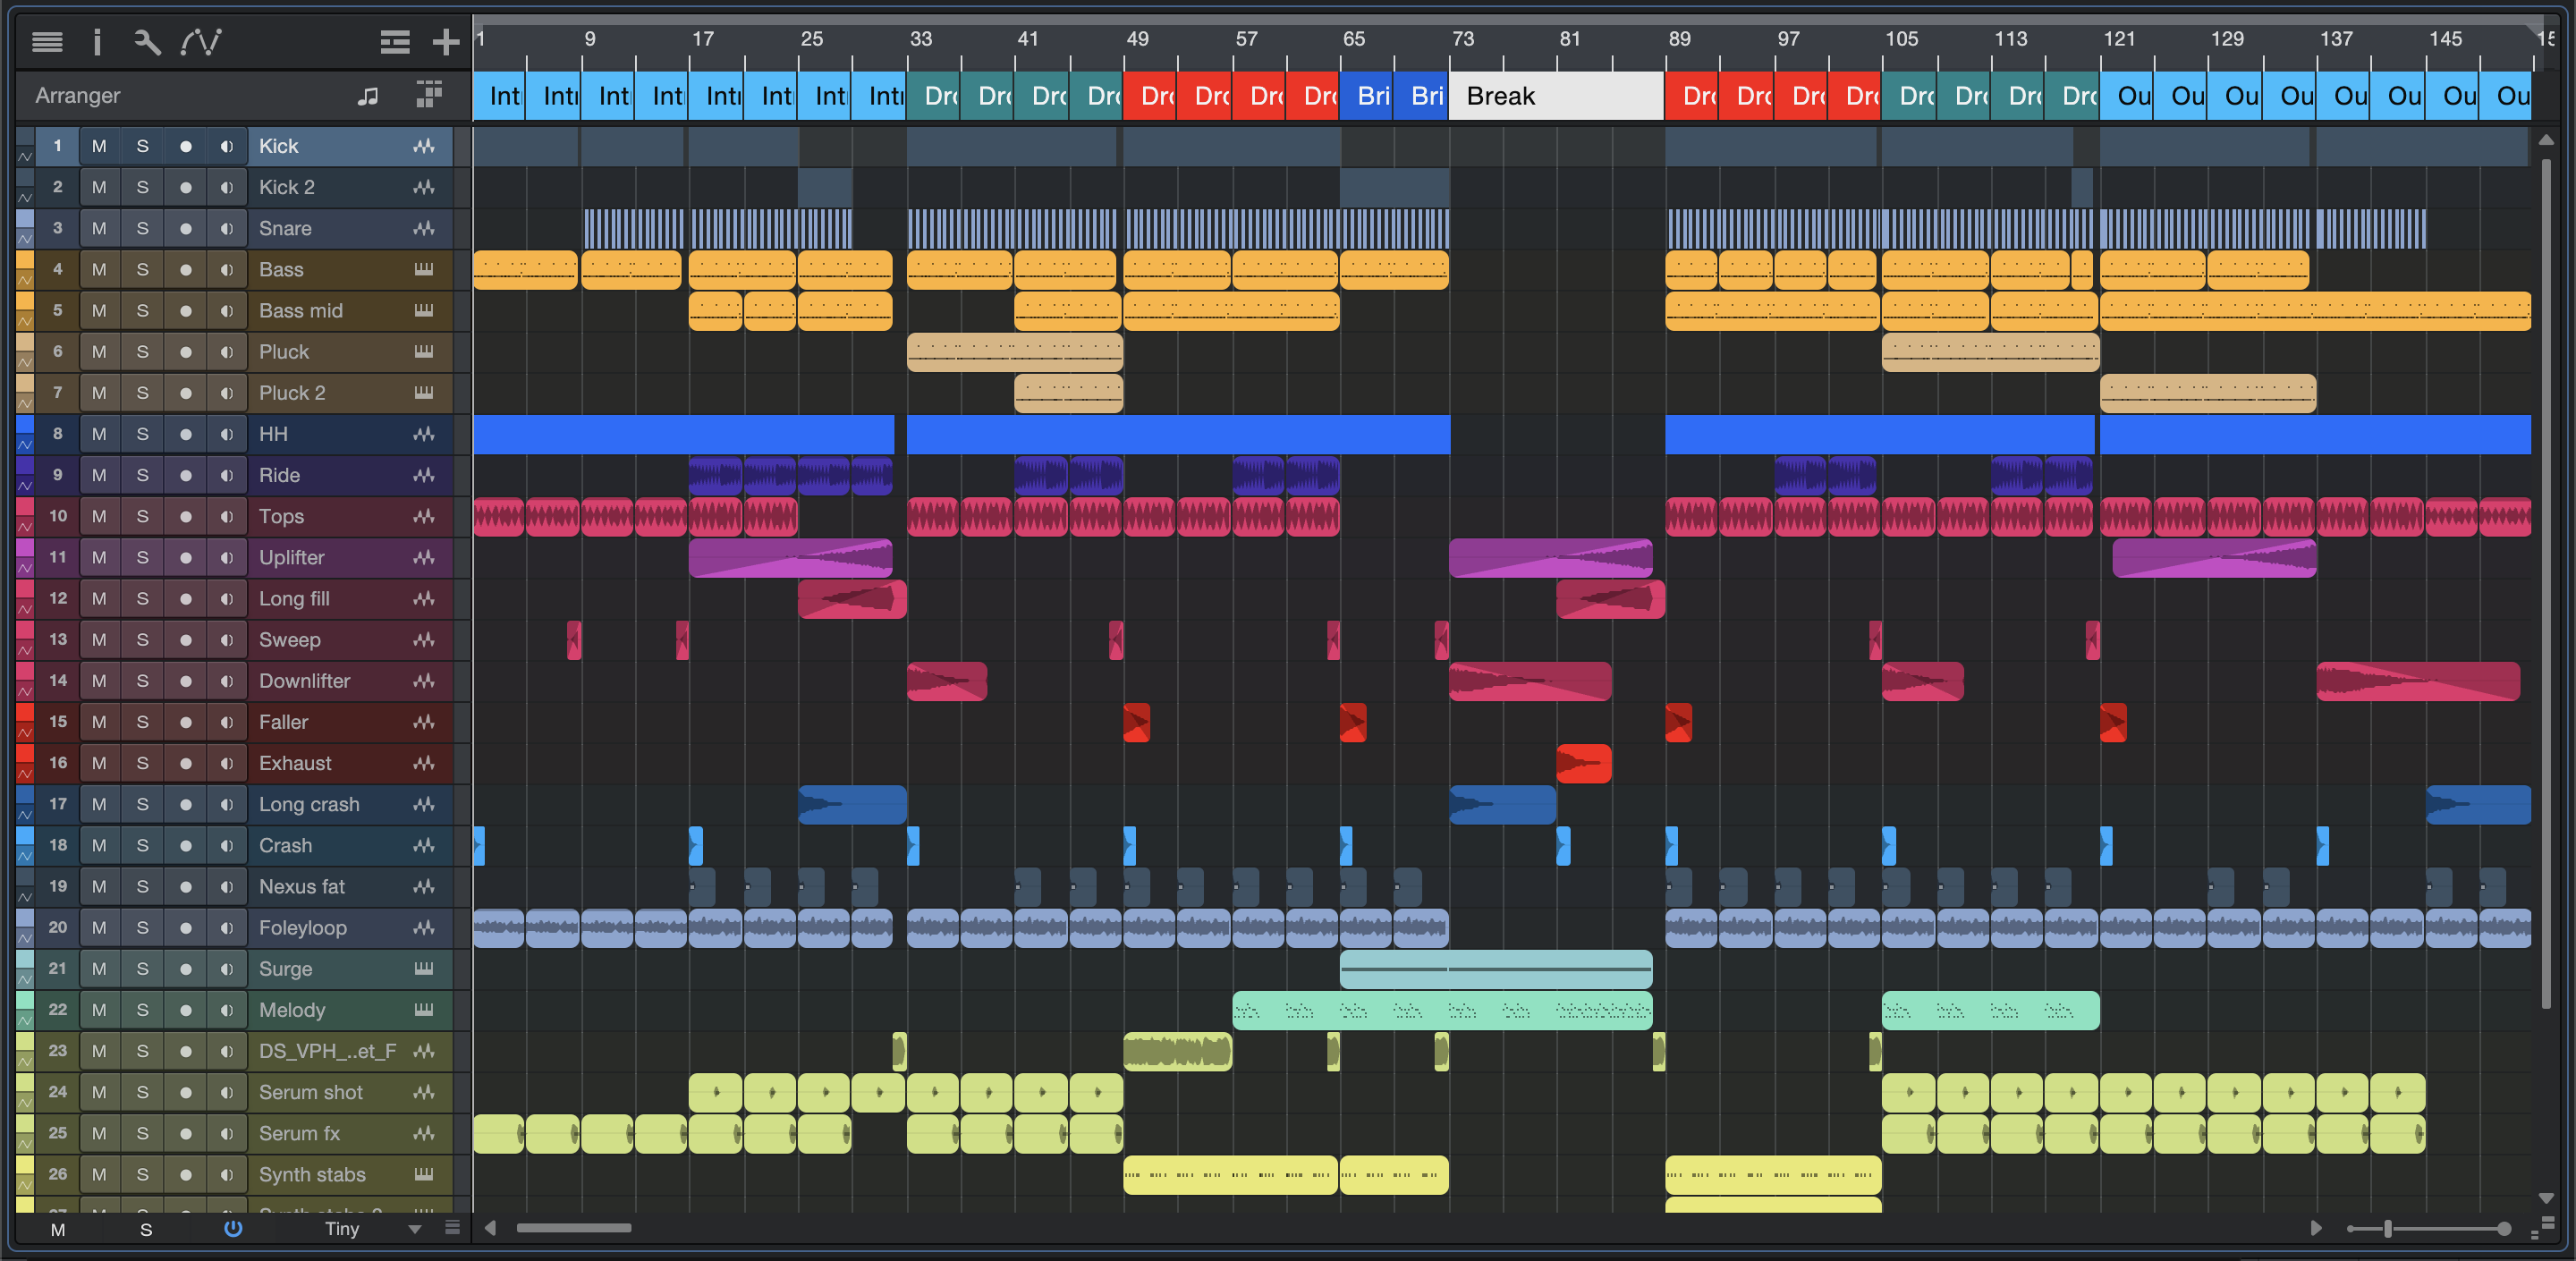Screen dimensions: 2576x1261
Task: Click the timeline horizontal zoom slider
Action: tap(2388, 1229)
